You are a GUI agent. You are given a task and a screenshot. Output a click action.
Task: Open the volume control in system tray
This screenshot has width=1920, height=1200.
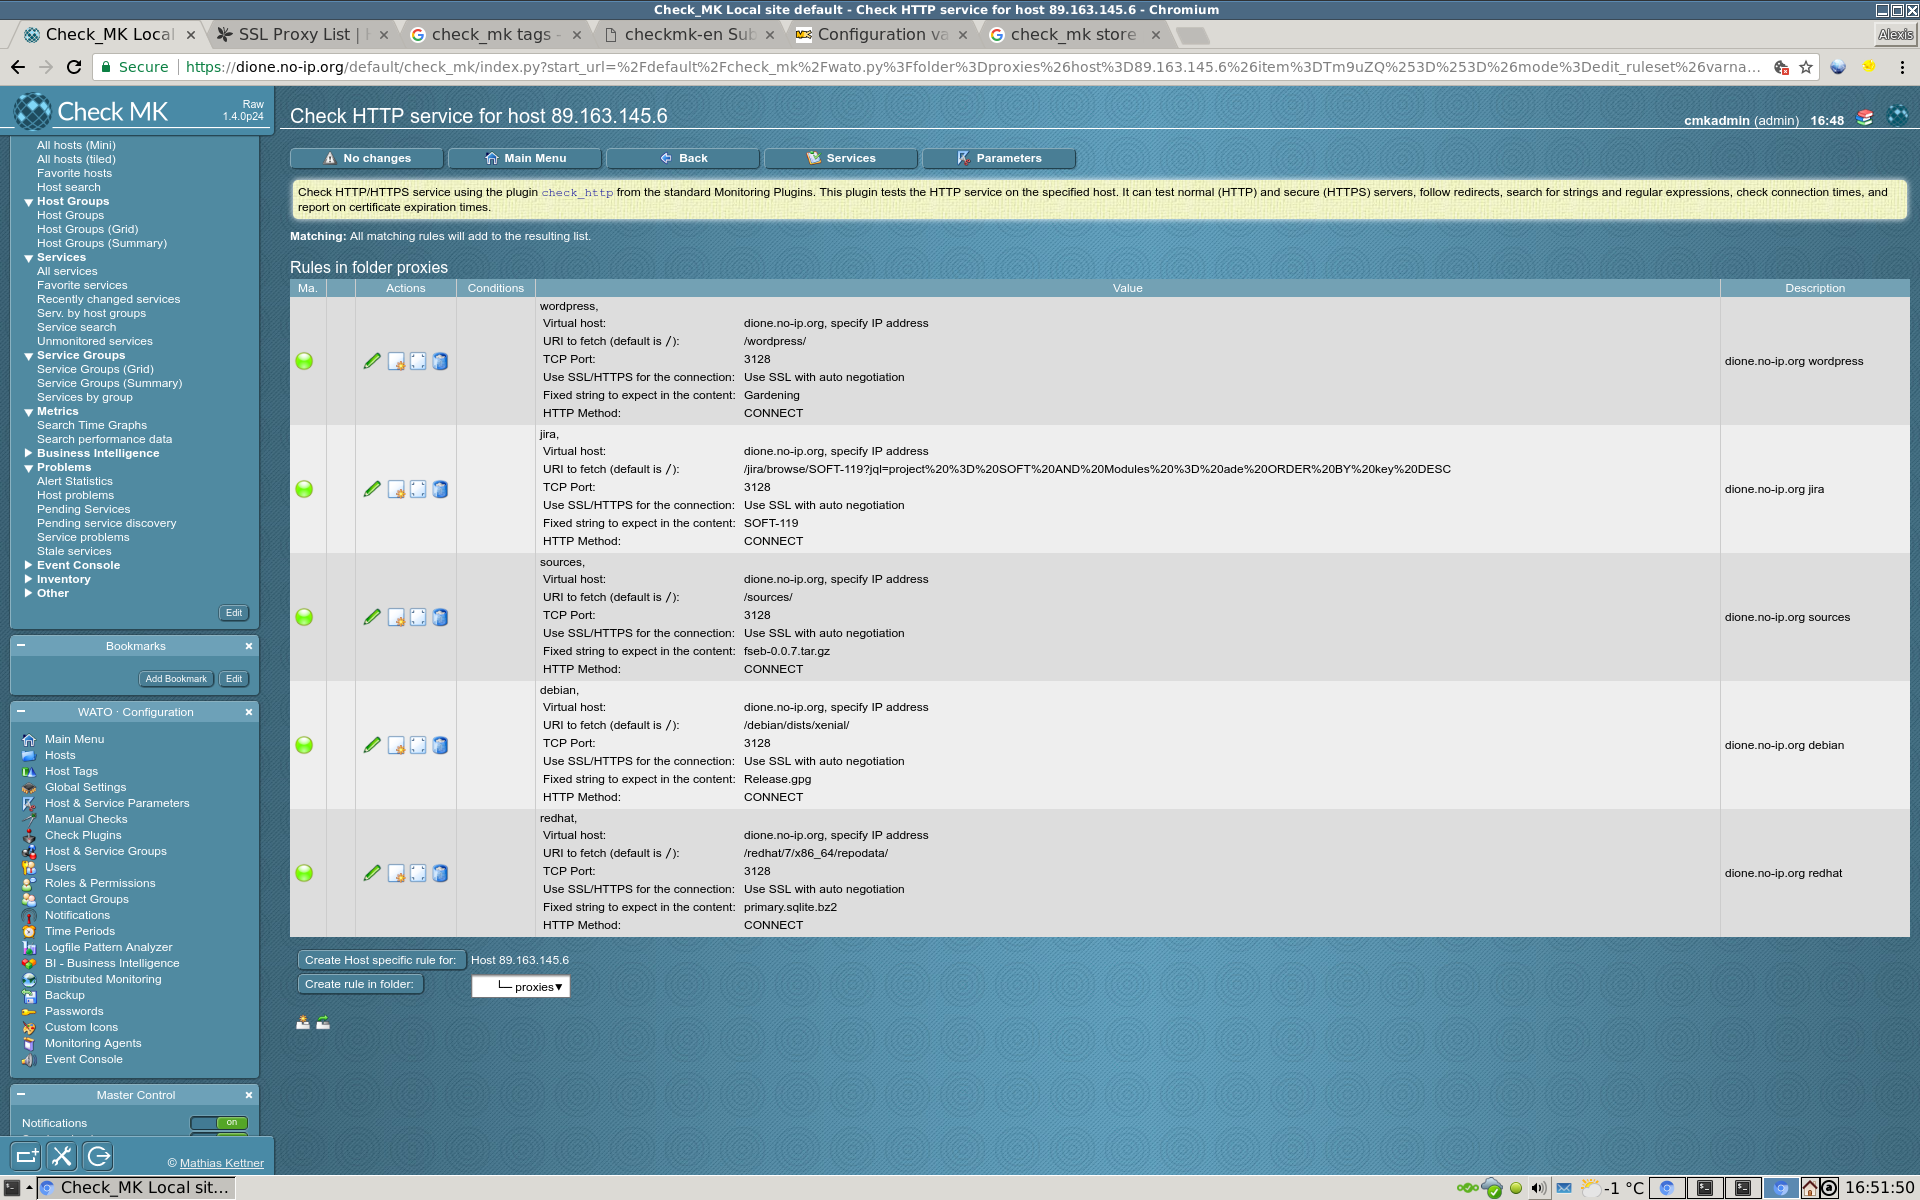pyautogui.click(x=1539, y=1188)
